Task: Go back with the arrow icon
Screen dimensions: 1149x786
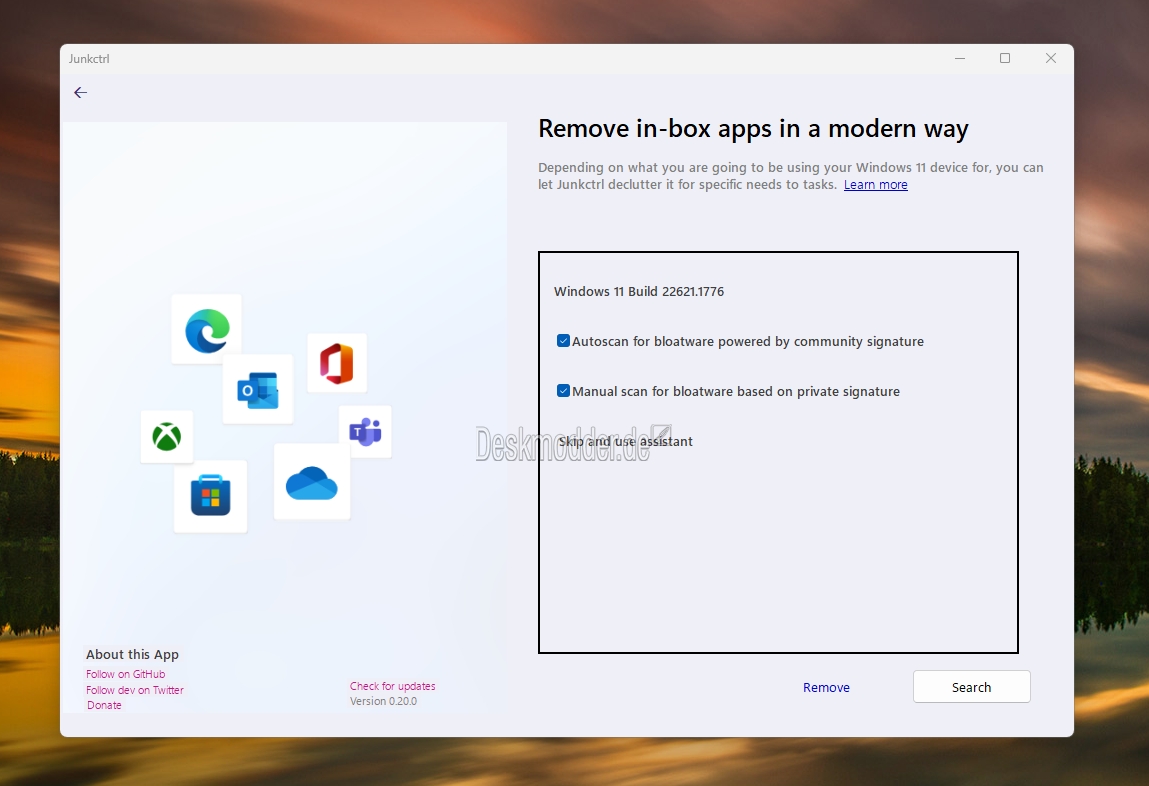Action: [81, 92]
